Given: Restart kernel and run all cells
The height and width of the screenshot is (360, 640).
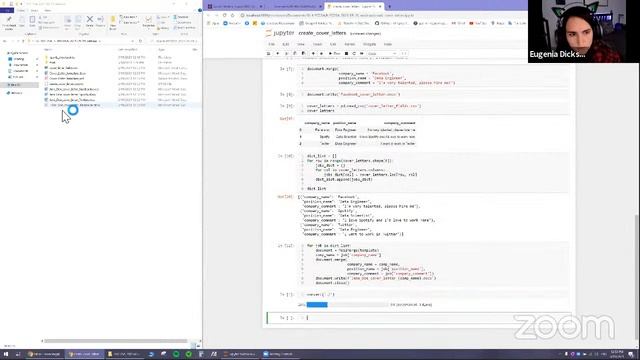Looking at the screenshot, I should [x=362, y=53].
